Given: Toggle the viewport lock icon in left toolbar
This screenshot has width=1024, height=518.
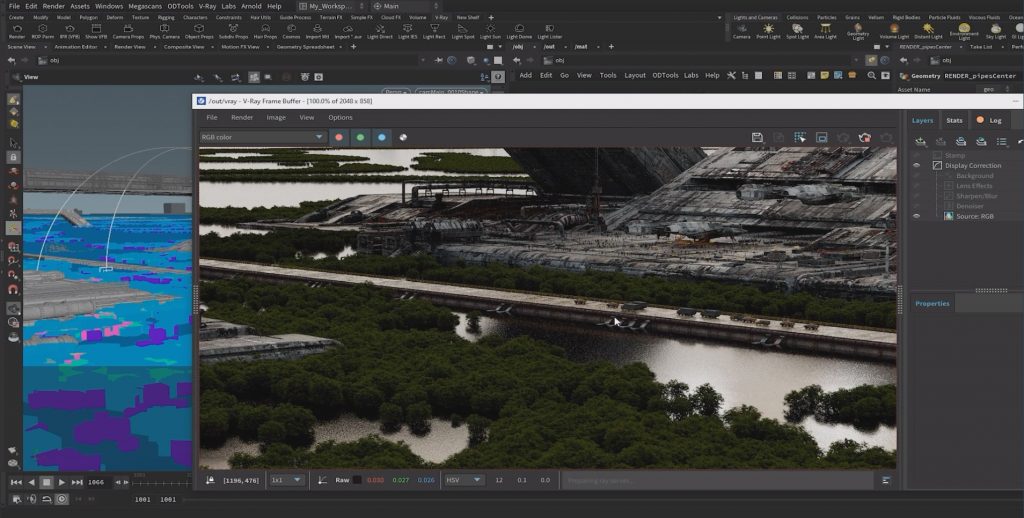Looking at the screenshot, I should click(14, 157).
